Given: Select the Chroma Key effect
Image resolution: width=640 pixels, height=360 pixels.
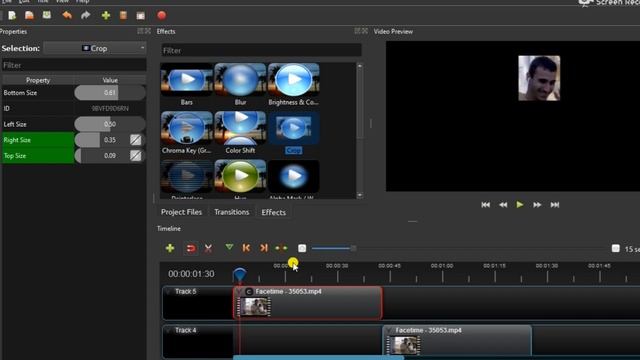Looking at the screenshot, I should click(x=187, y=133).
